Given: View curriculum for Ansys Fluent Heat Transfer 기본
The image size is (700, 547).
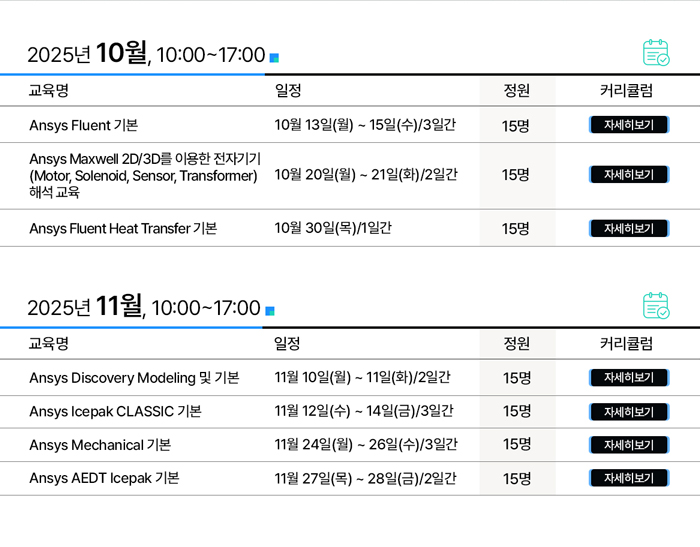Looking at the screenshot, I should [629, 229].
